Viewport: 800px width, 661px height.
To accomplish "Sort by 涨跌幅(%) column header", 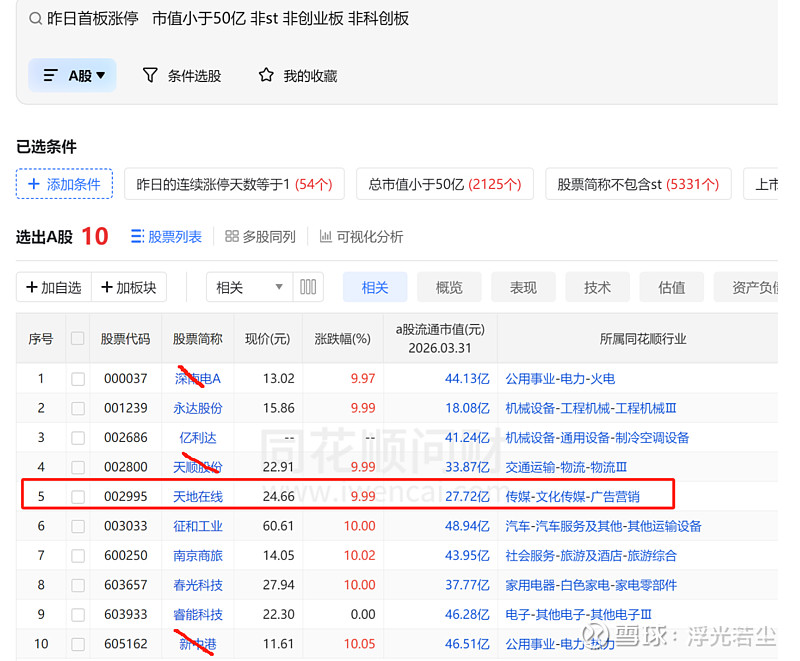I will pos(342,339).
